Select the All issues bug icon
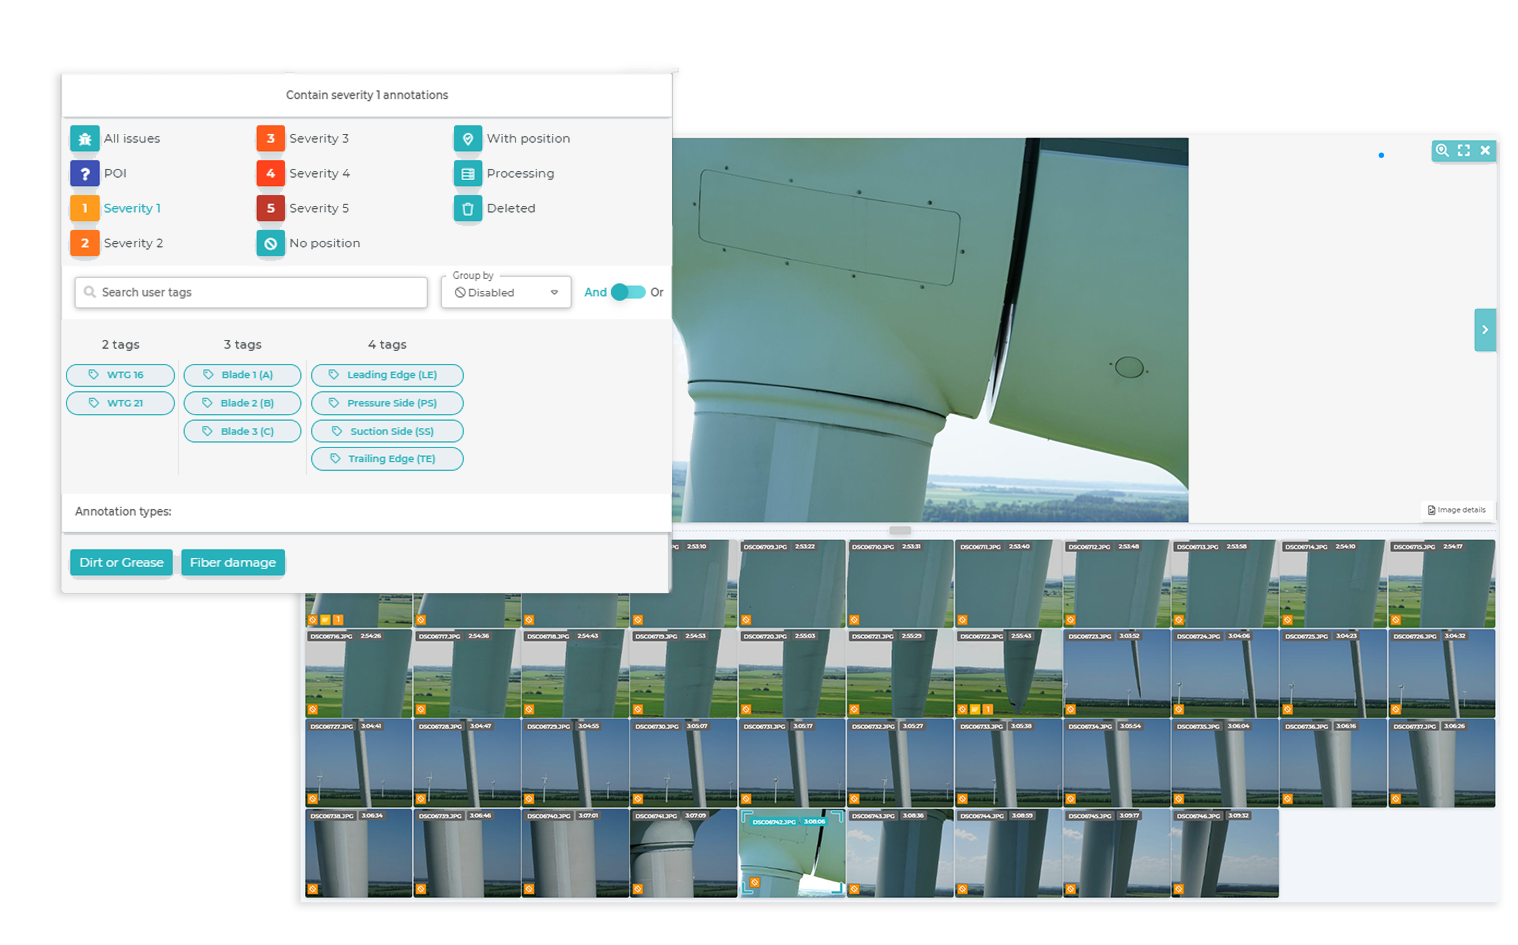This screenshot has width=1518, height=945. 85,139
